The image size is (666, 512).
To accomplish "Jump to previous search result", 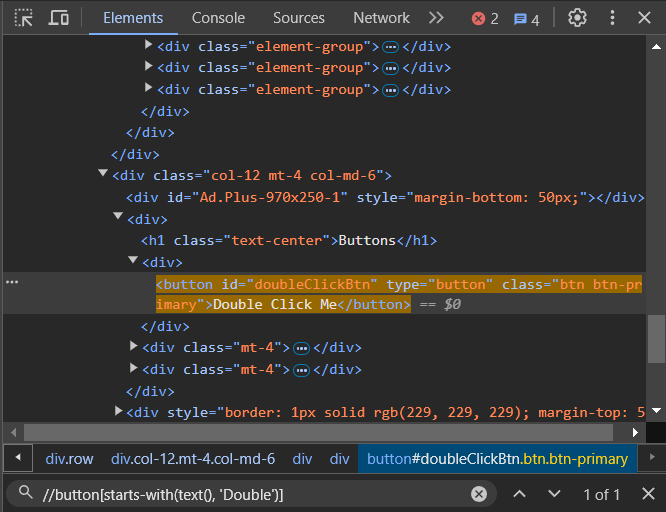I will point(519,494).
